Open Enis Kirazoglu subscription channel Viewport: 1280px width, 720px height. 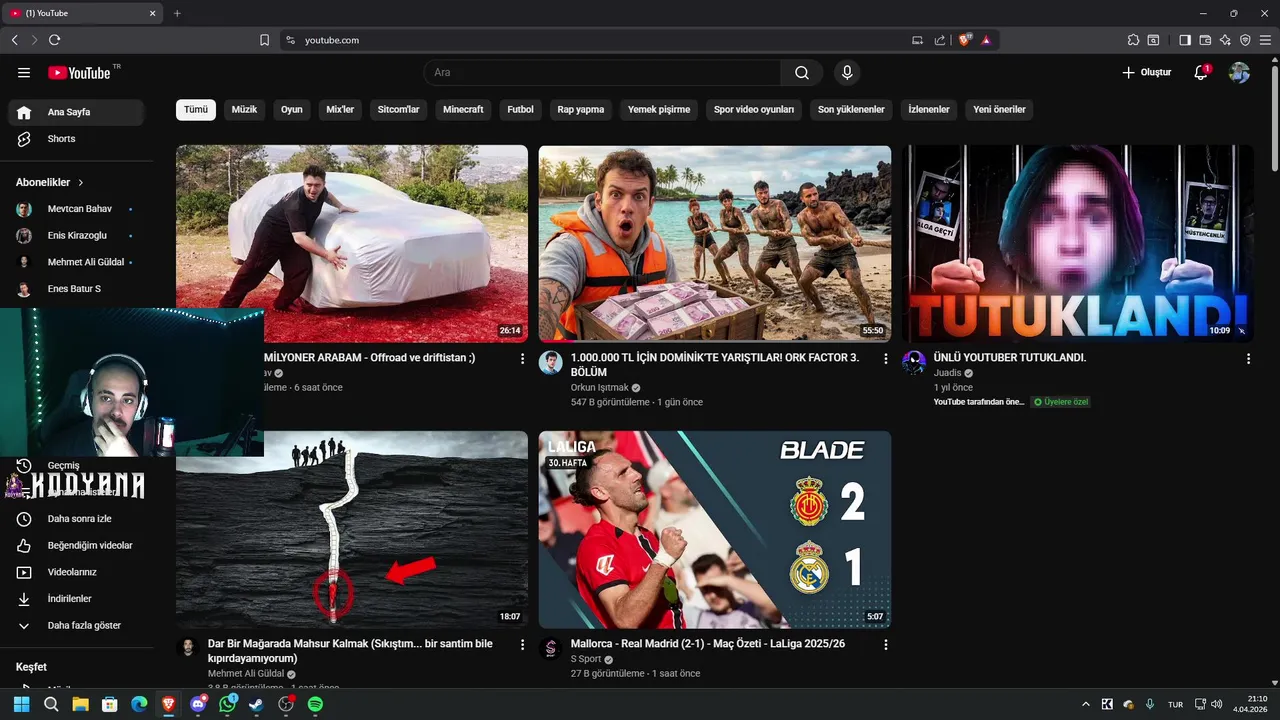pos(75,236)
